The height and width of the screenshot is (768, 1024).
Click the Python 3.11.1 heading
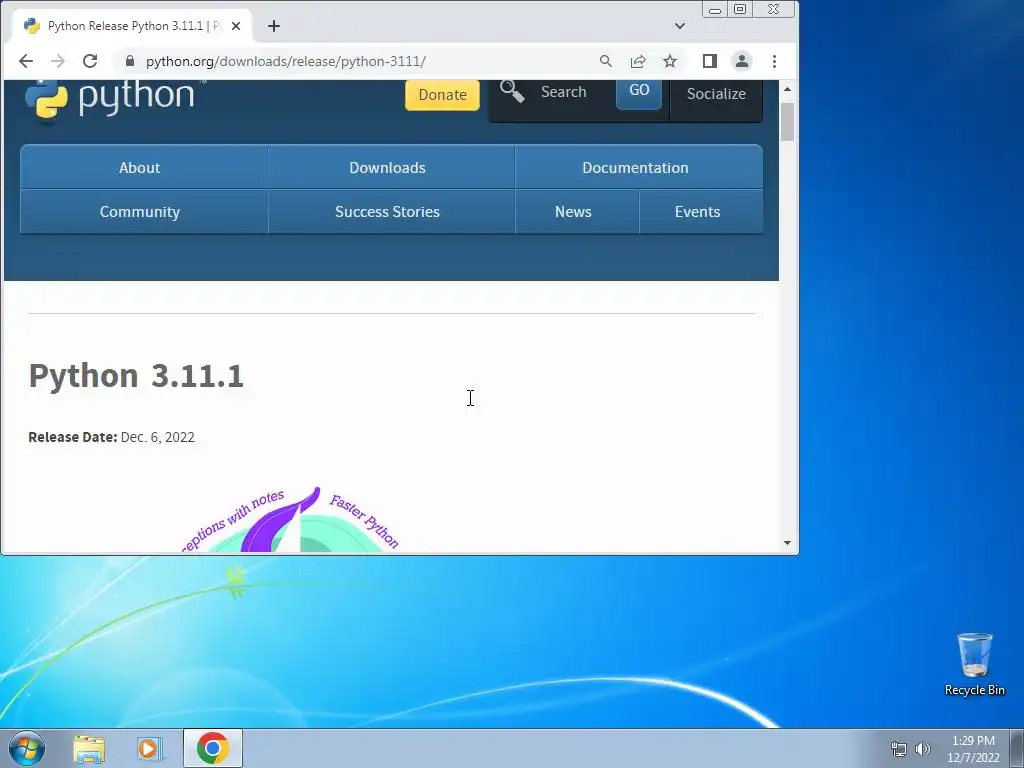click(136, 376)
